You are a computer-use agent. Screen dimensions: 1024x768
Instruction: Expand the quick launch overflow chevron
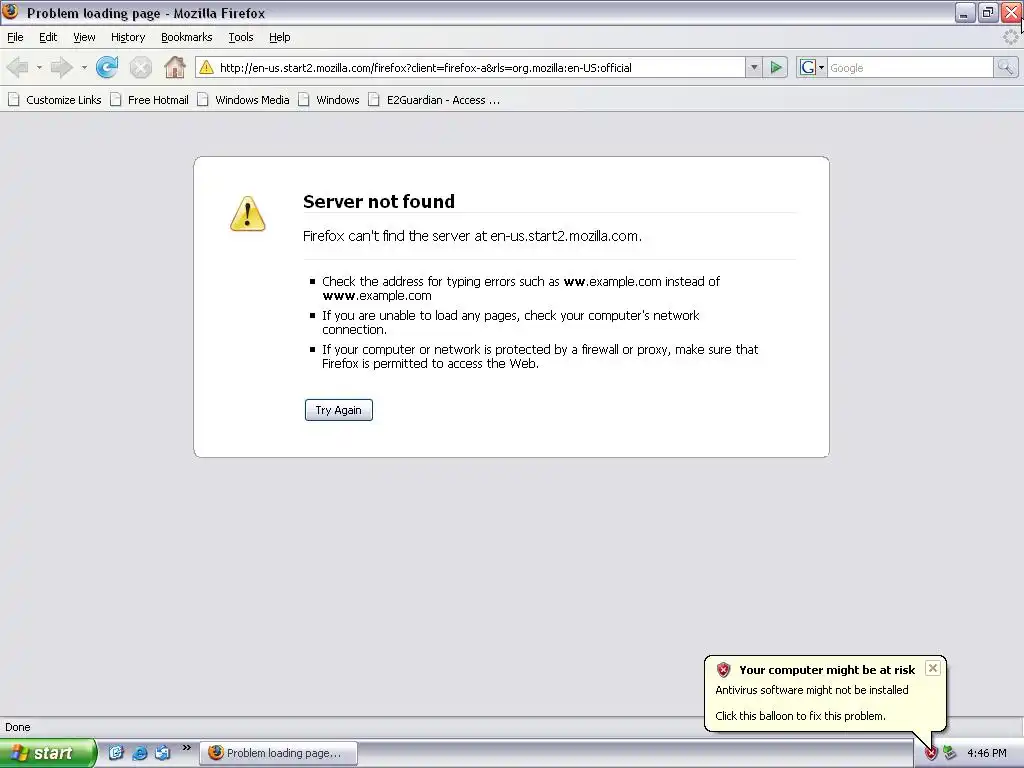click(187, 748)
